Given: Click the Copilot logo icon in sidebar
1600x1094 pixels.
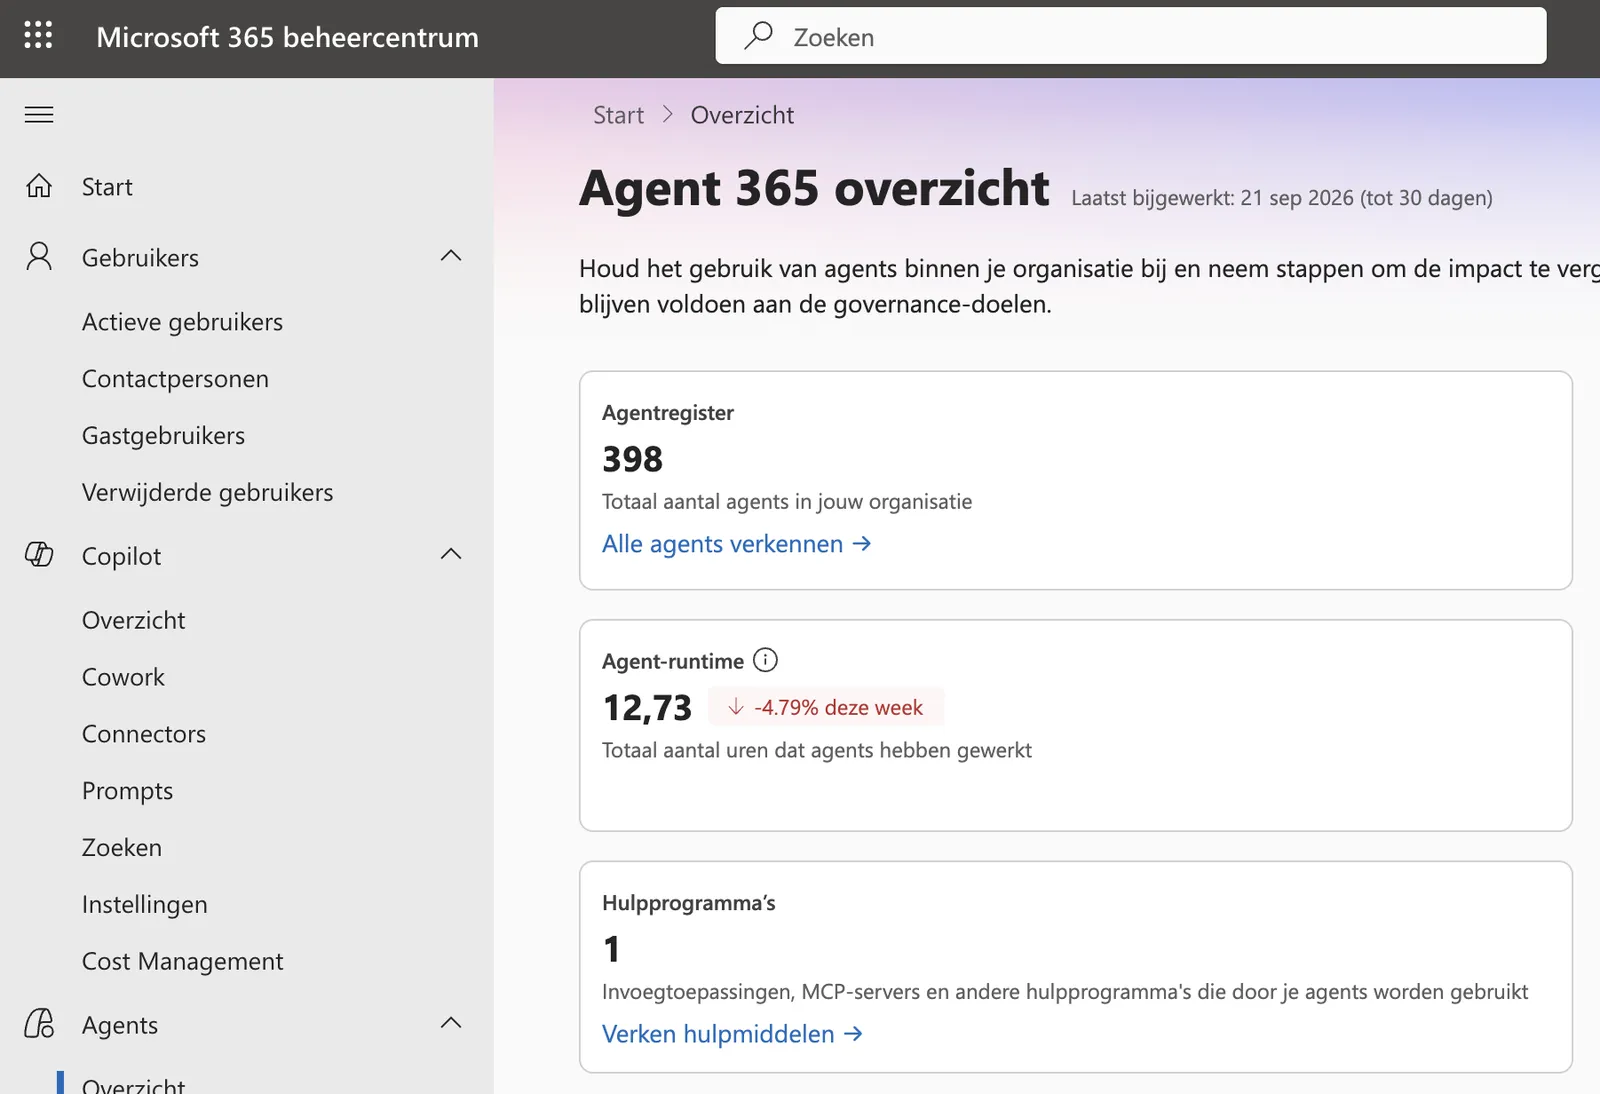Looking at the screenshot, I should (39, 555).
